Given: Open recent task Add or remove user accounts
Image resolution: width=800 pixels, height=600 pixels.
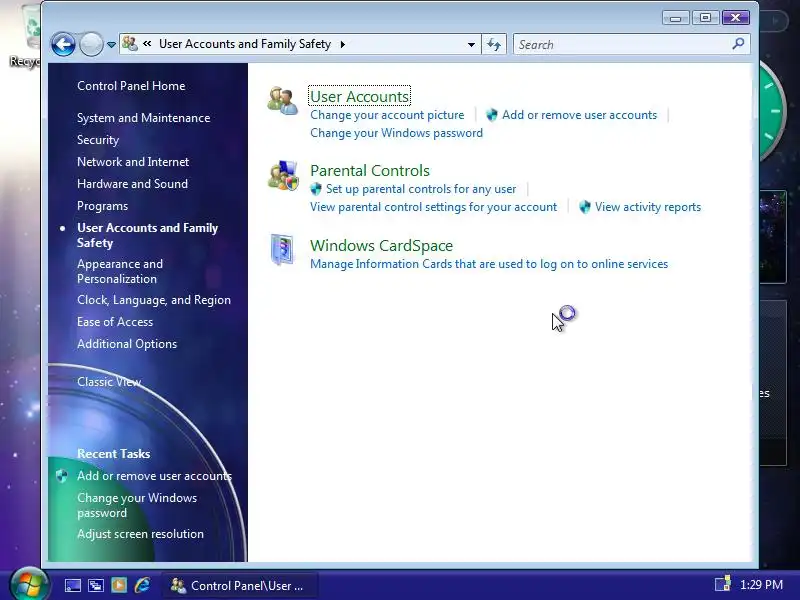Looking at the screenshot, I should [155, 476].
